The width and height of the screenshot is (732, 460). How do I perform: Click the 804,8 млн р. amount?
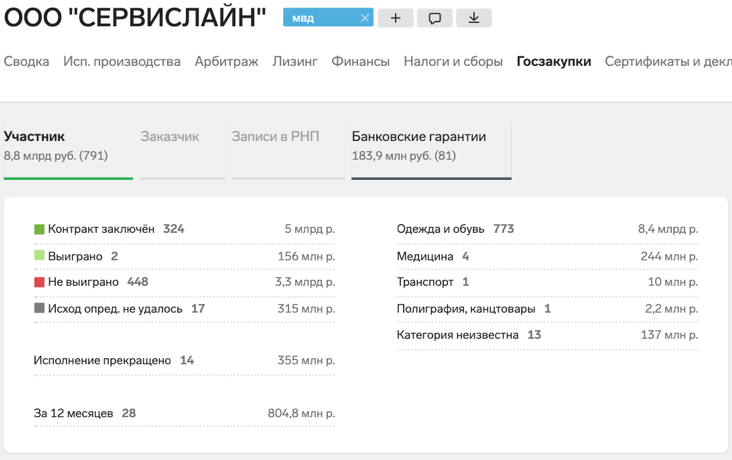pyautogui.click(x=301, y=413)
